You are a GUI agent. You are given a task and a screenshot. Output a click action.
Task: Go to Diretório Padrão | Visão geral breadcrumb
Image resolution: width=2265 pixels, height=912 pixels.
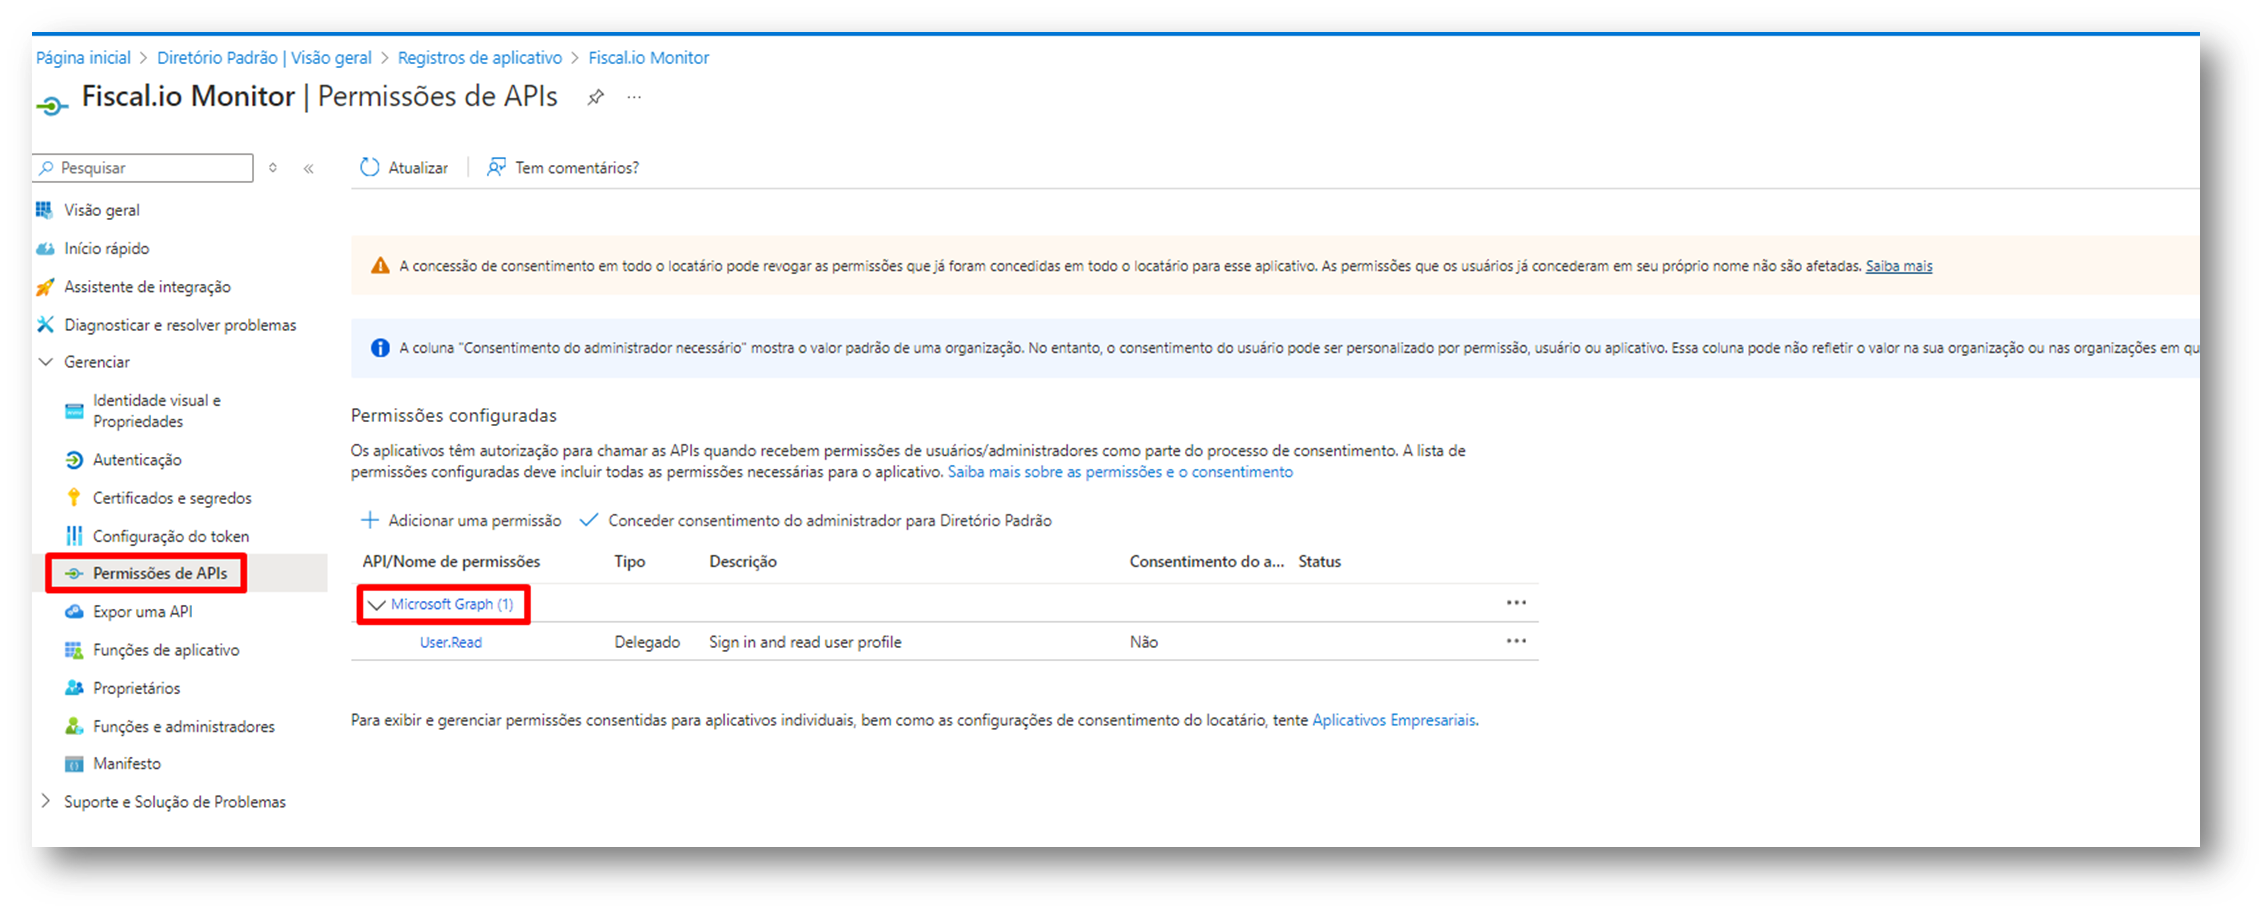[264, 58]
